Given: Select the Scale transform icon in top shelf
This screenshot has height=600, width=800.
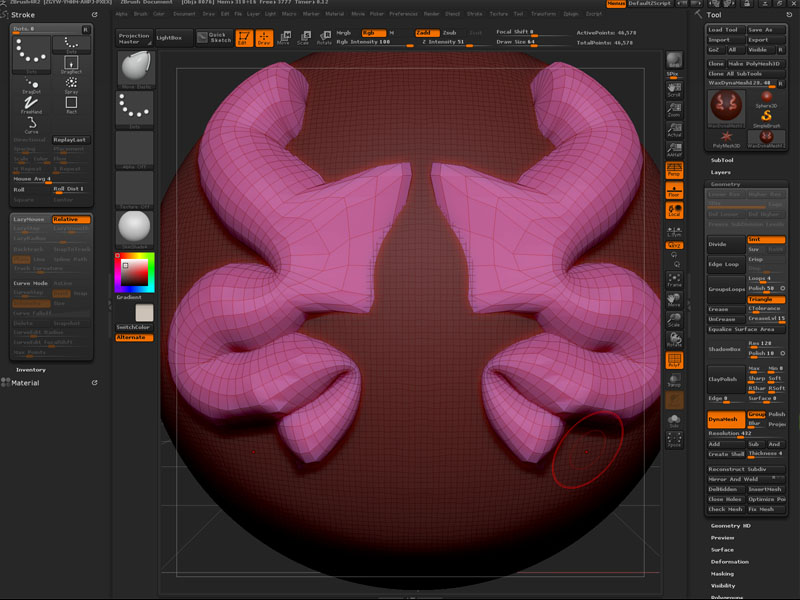Looking at the screenshot, I should coord(304,38).
